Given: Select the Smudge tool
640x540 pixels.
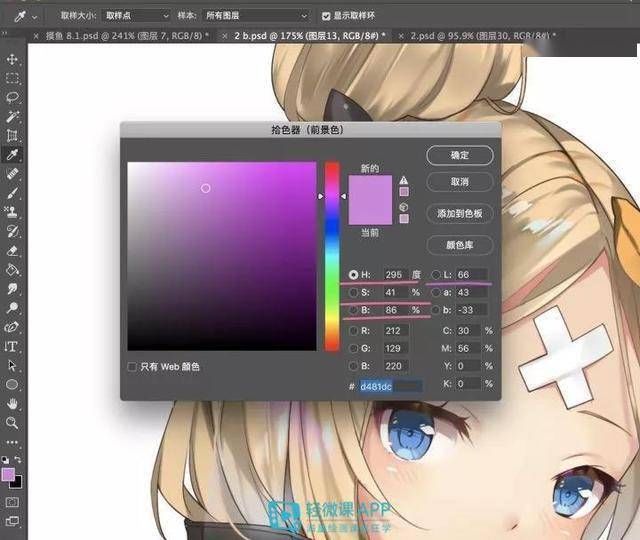Looking at the screenshot, I should tap(12, 289).
